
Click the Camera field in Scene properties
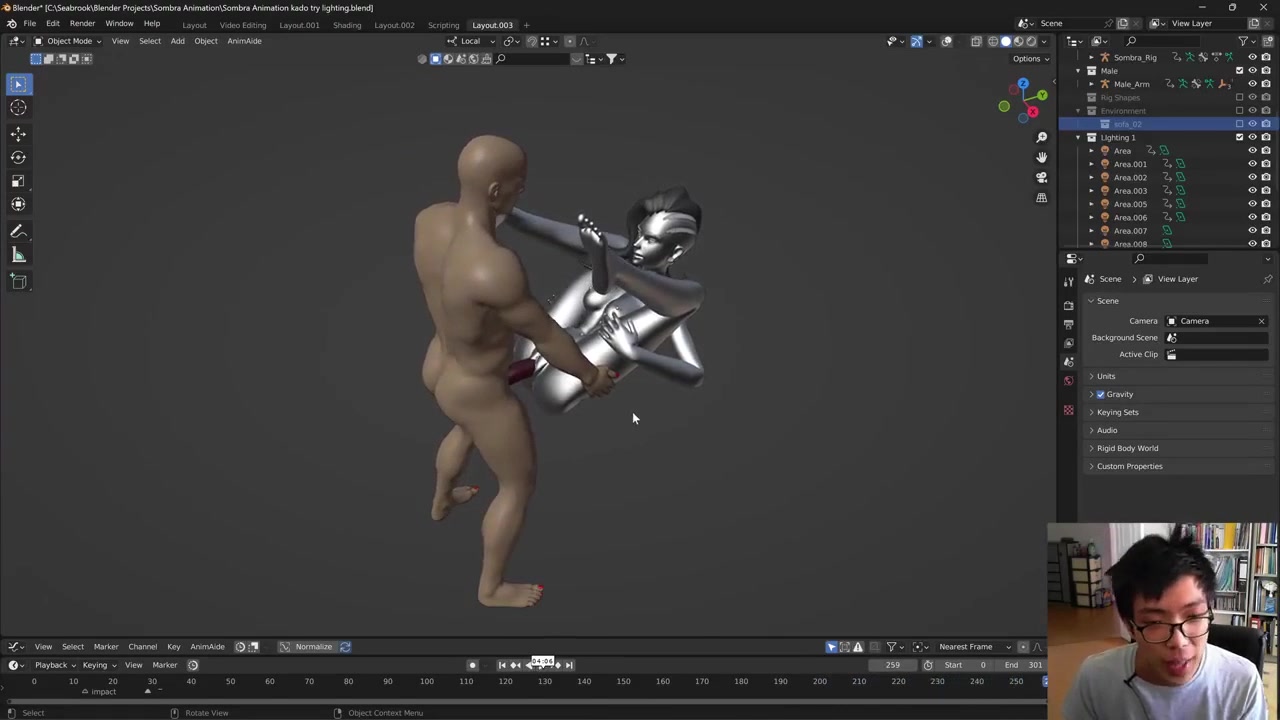point(1215,321)
